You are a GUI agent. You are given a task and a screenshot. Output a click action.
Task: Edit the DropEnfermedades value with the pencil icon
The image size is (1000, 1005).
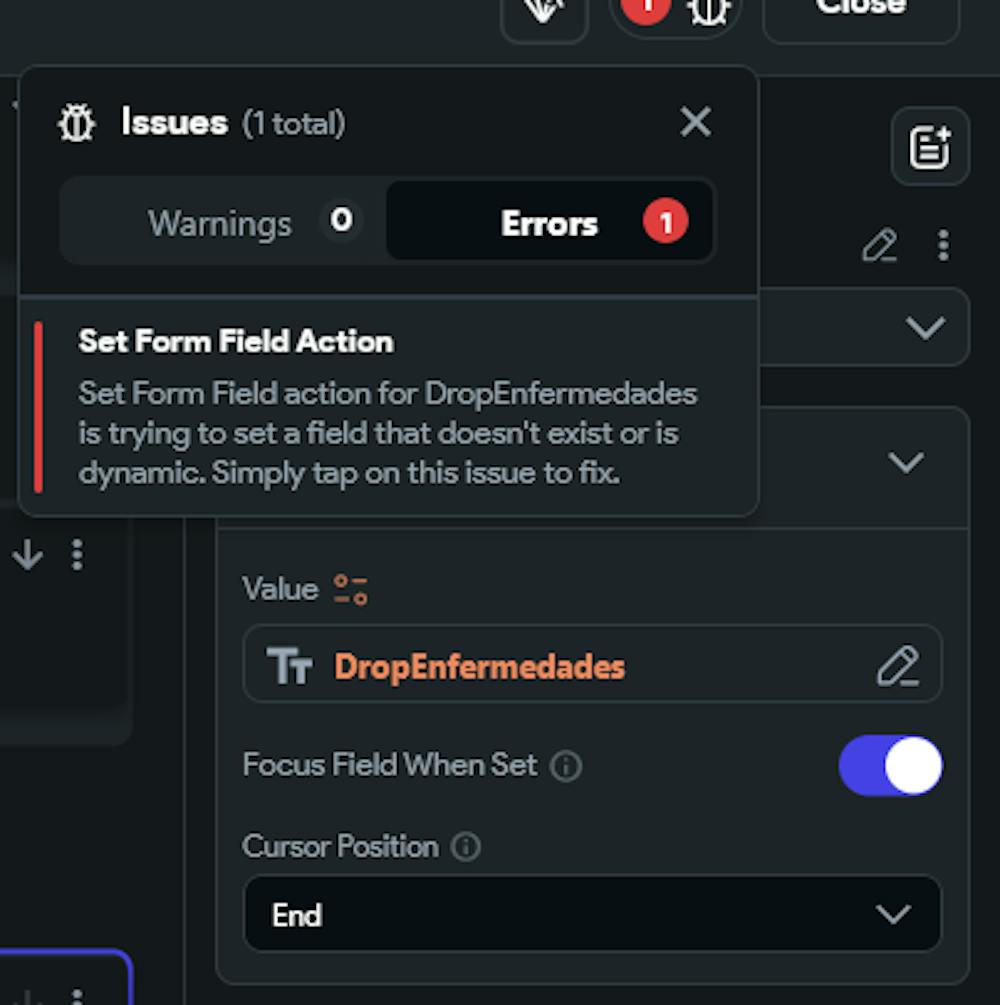click(897, 666)
